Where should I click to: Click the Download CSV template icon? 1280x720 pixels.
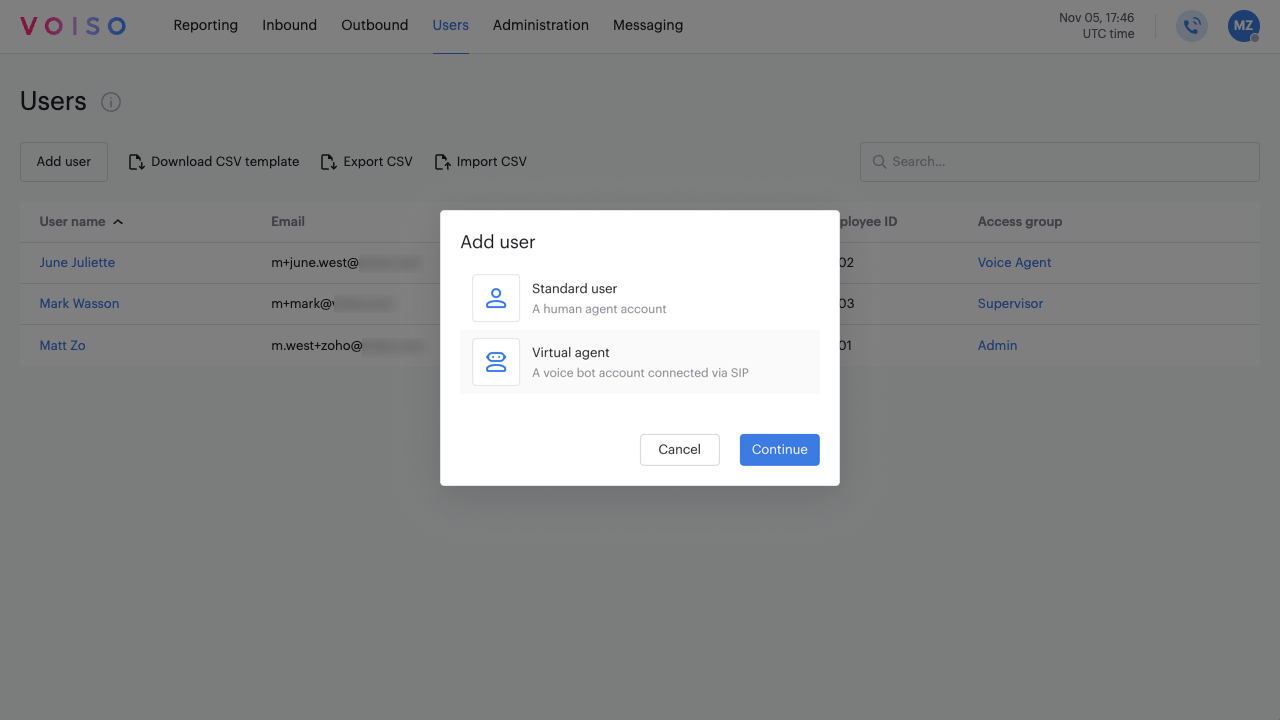(x=135, y=161)
